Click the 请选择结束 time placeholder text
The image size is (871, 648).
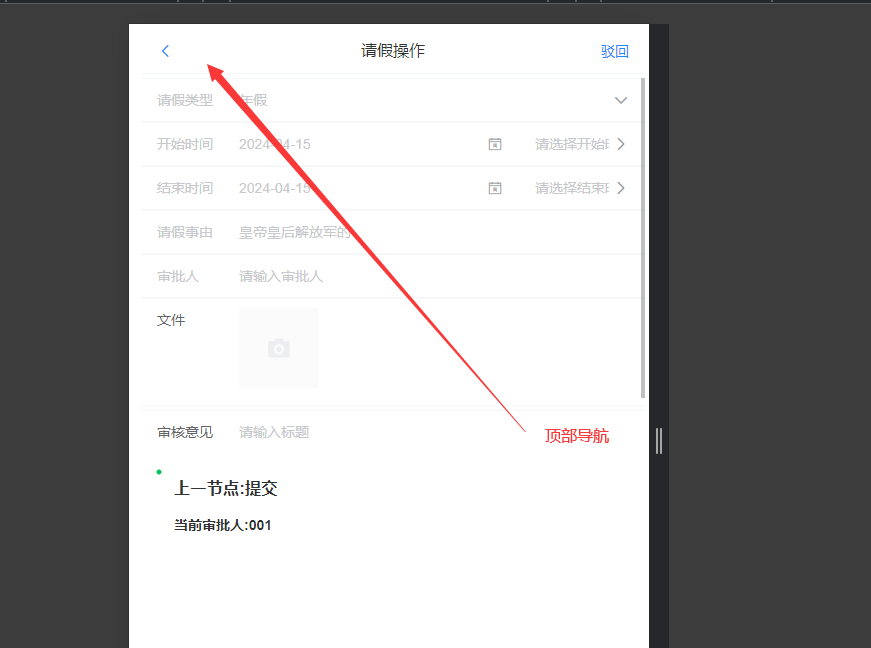pos(572,188)
